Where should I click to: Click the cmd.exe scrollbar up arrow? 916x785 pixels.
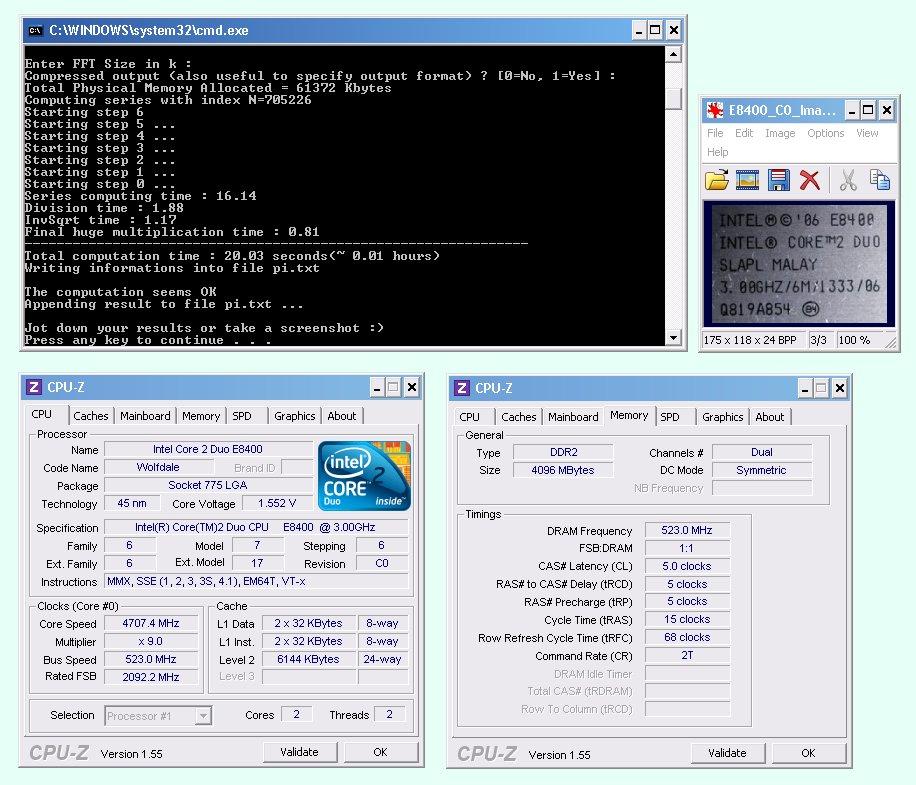[x=673, y=54]
